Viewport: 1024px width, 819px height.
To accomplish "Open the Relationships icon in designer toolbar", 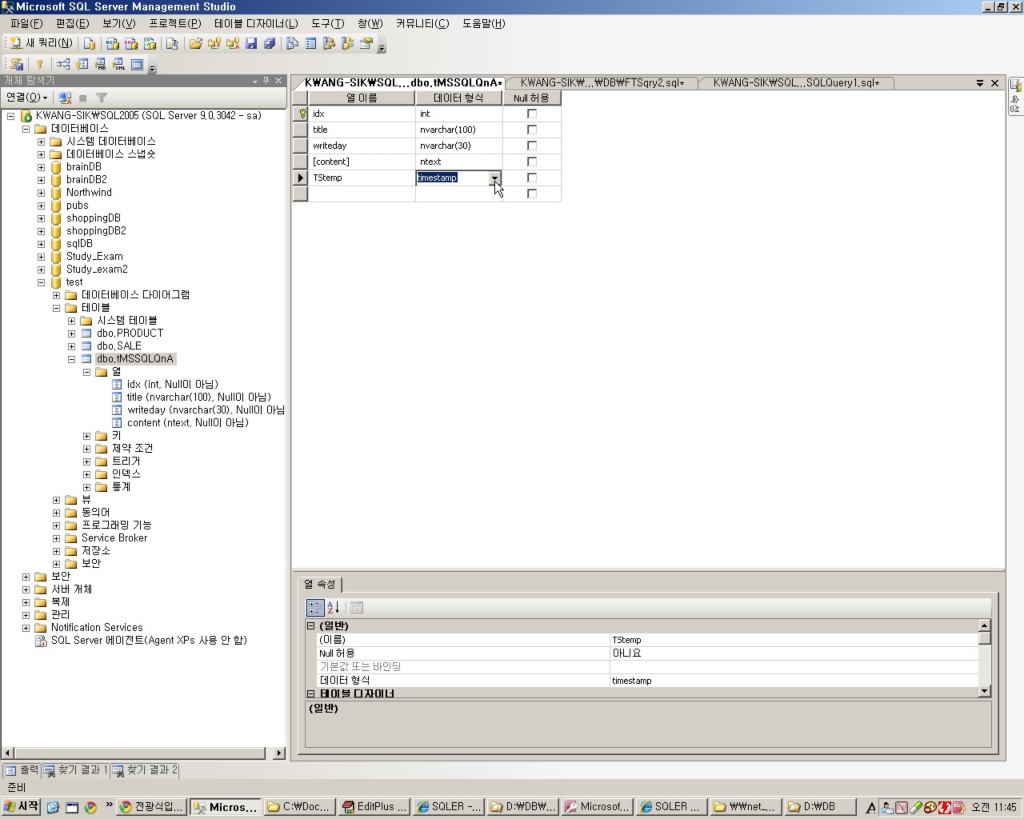I will coord(63,64).
